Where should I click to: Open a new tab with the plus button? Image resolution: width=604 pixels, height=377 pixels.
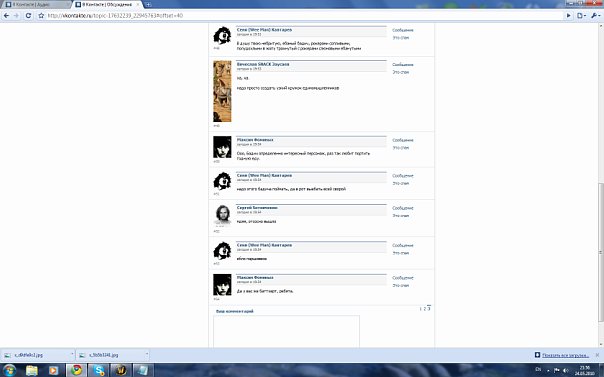[x=148, y=5]
